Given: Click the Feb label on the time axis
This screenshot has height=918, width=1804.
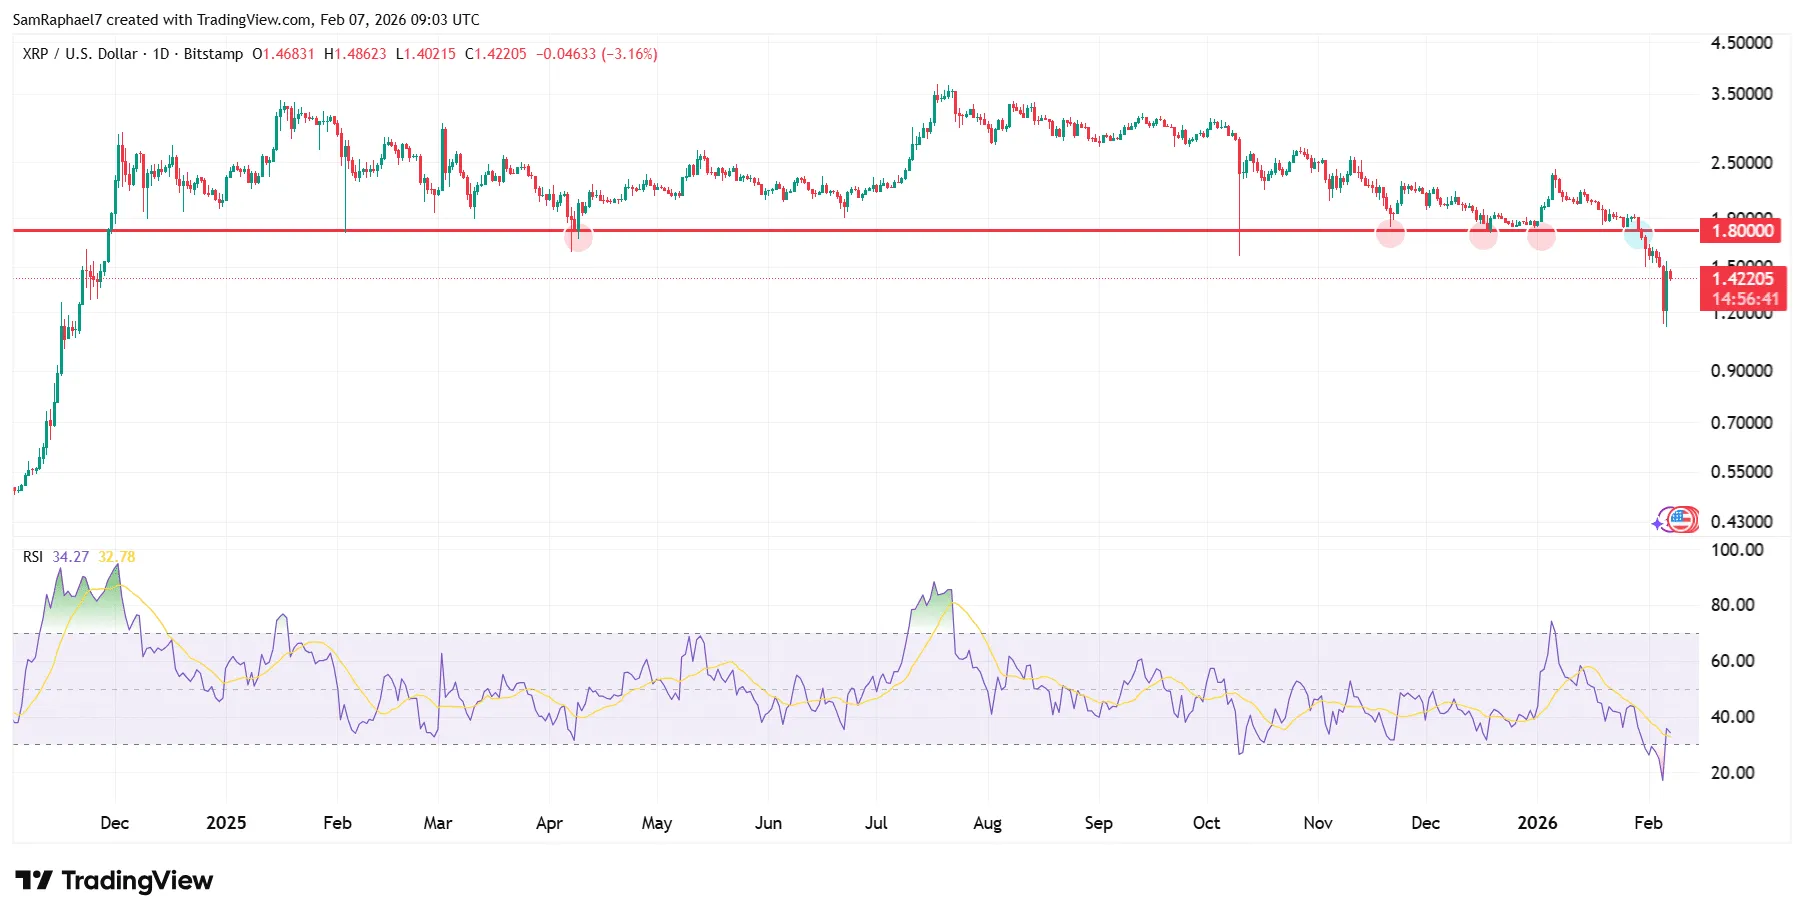Looking at the screenshot, I should coord(1649,822).
